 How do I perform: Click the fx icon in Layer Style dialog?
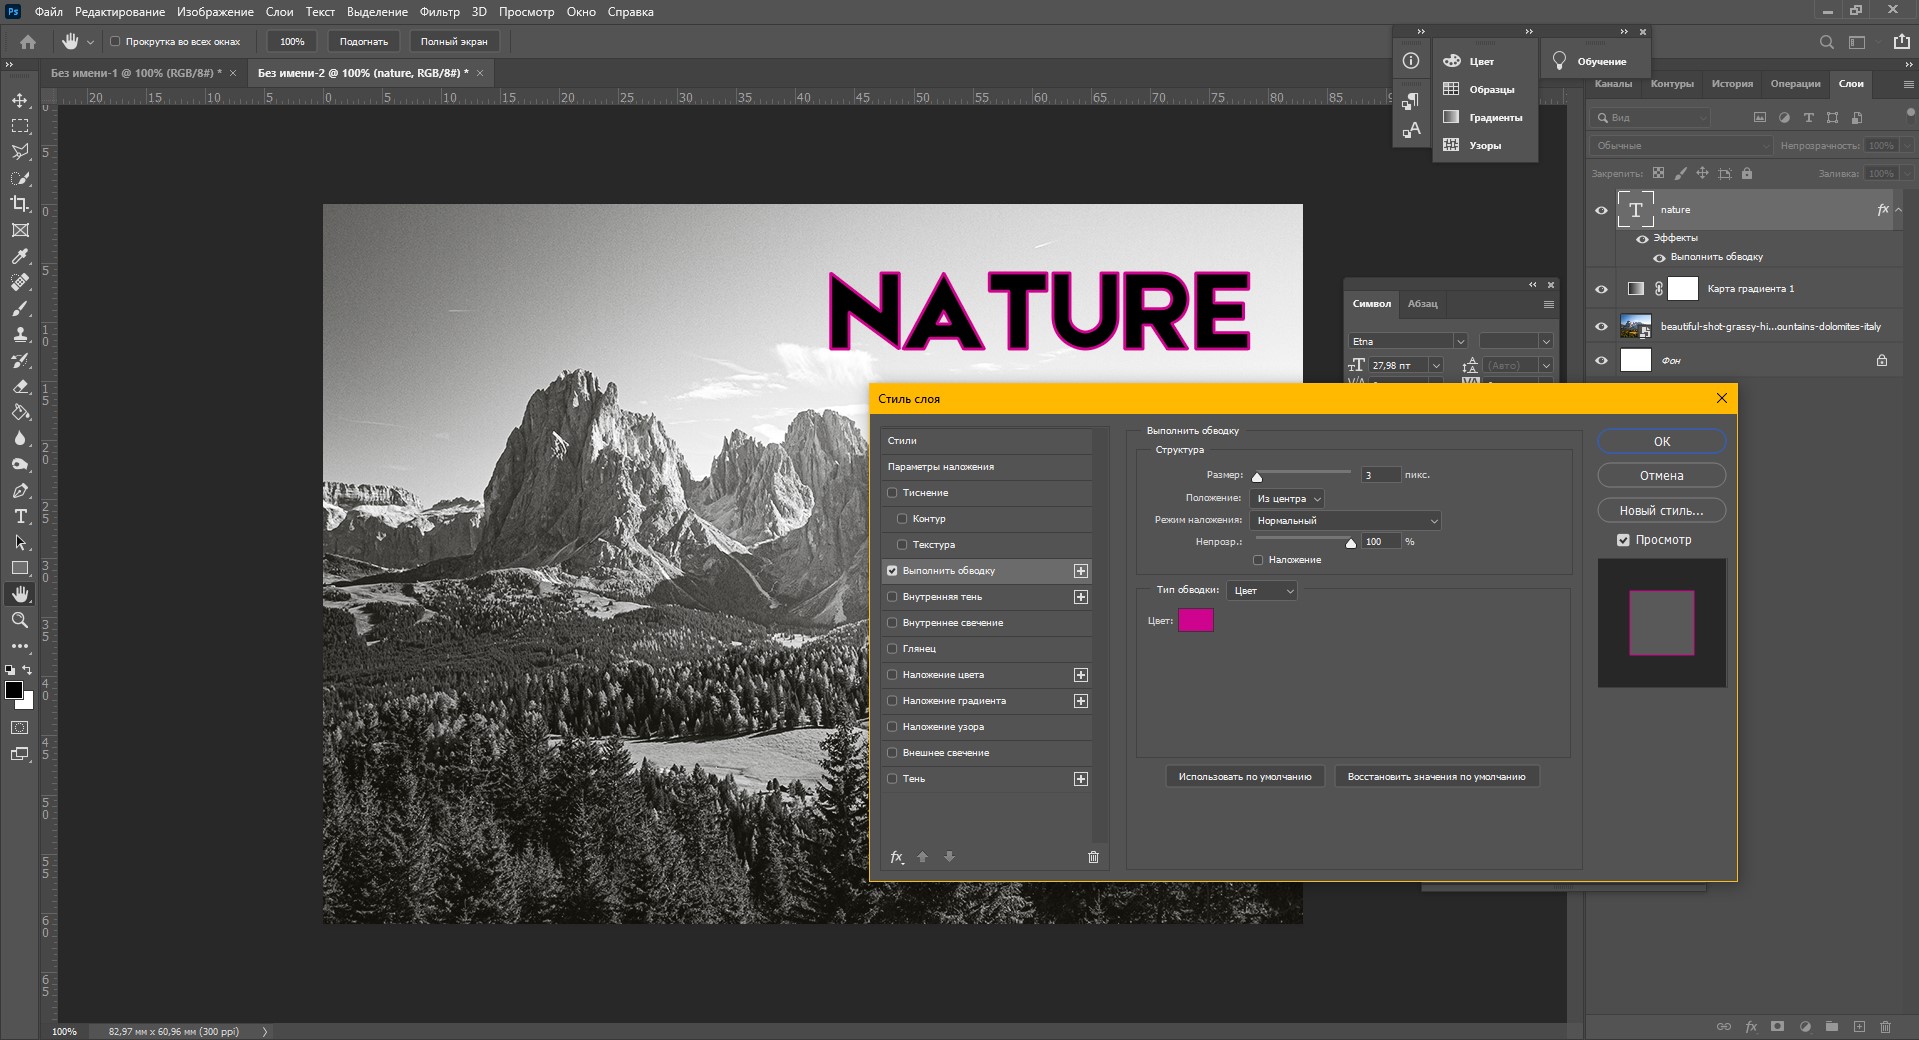(x=897, y=857)
